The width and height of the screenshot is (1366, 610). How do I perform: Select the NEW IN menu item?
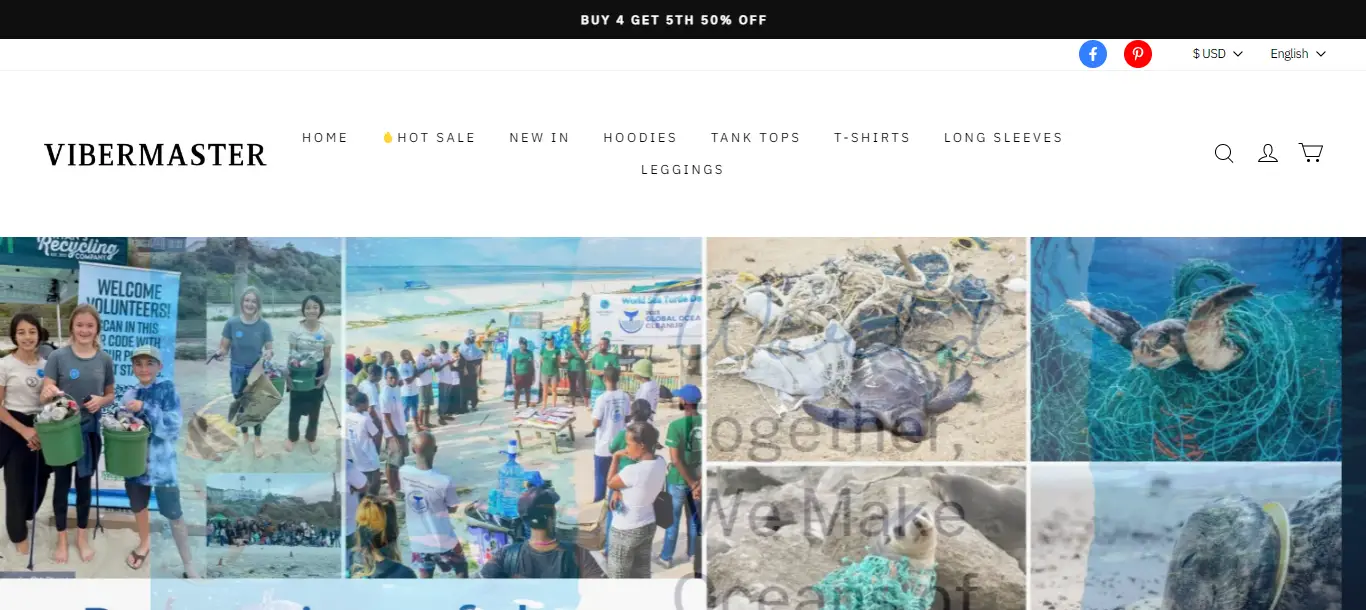click(x=539, y=138)
